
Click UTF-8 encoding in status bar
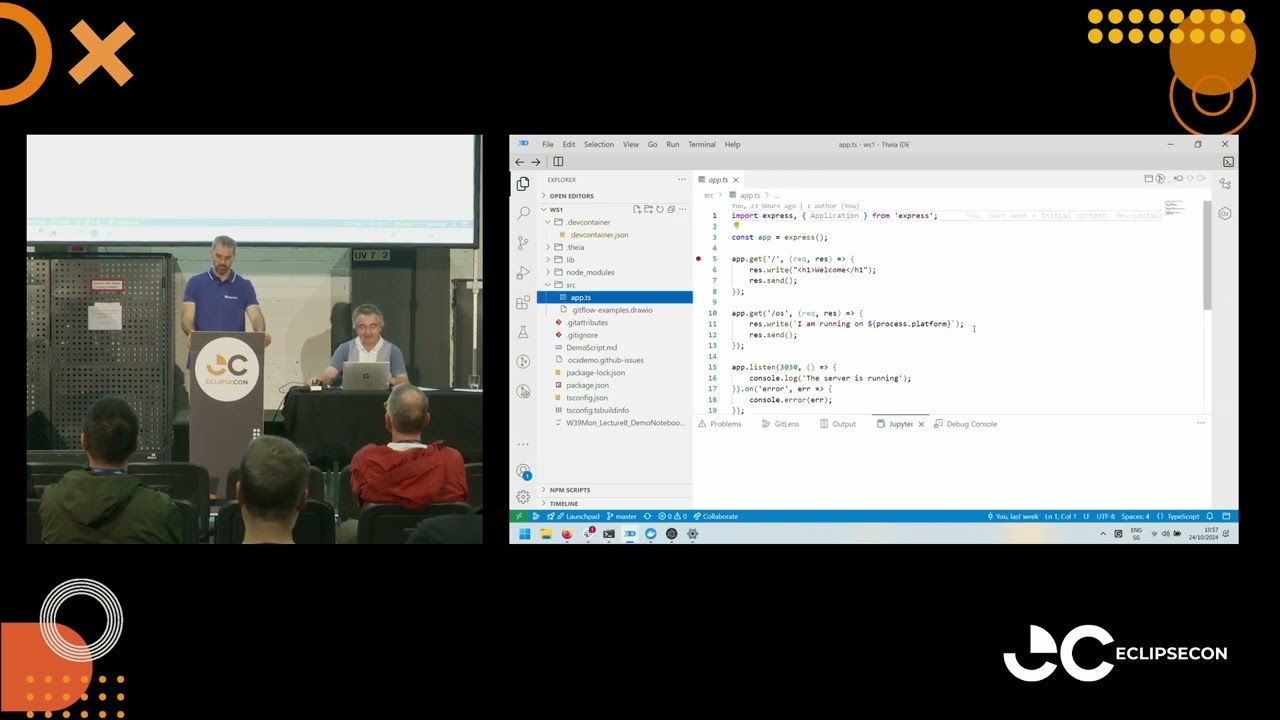point(1105,516)
